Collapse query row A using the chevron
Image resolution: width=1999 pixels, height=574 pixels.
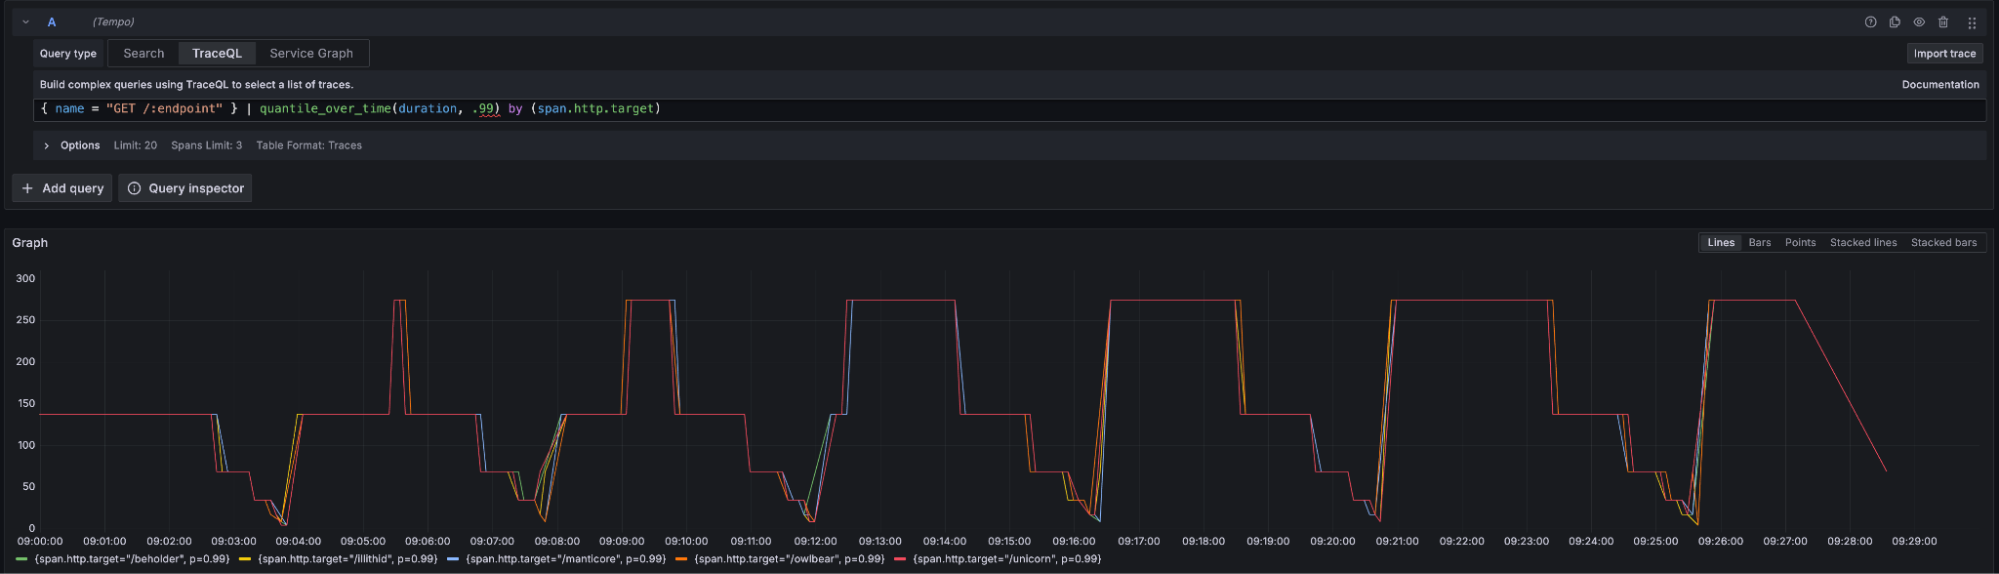point(26,22)
